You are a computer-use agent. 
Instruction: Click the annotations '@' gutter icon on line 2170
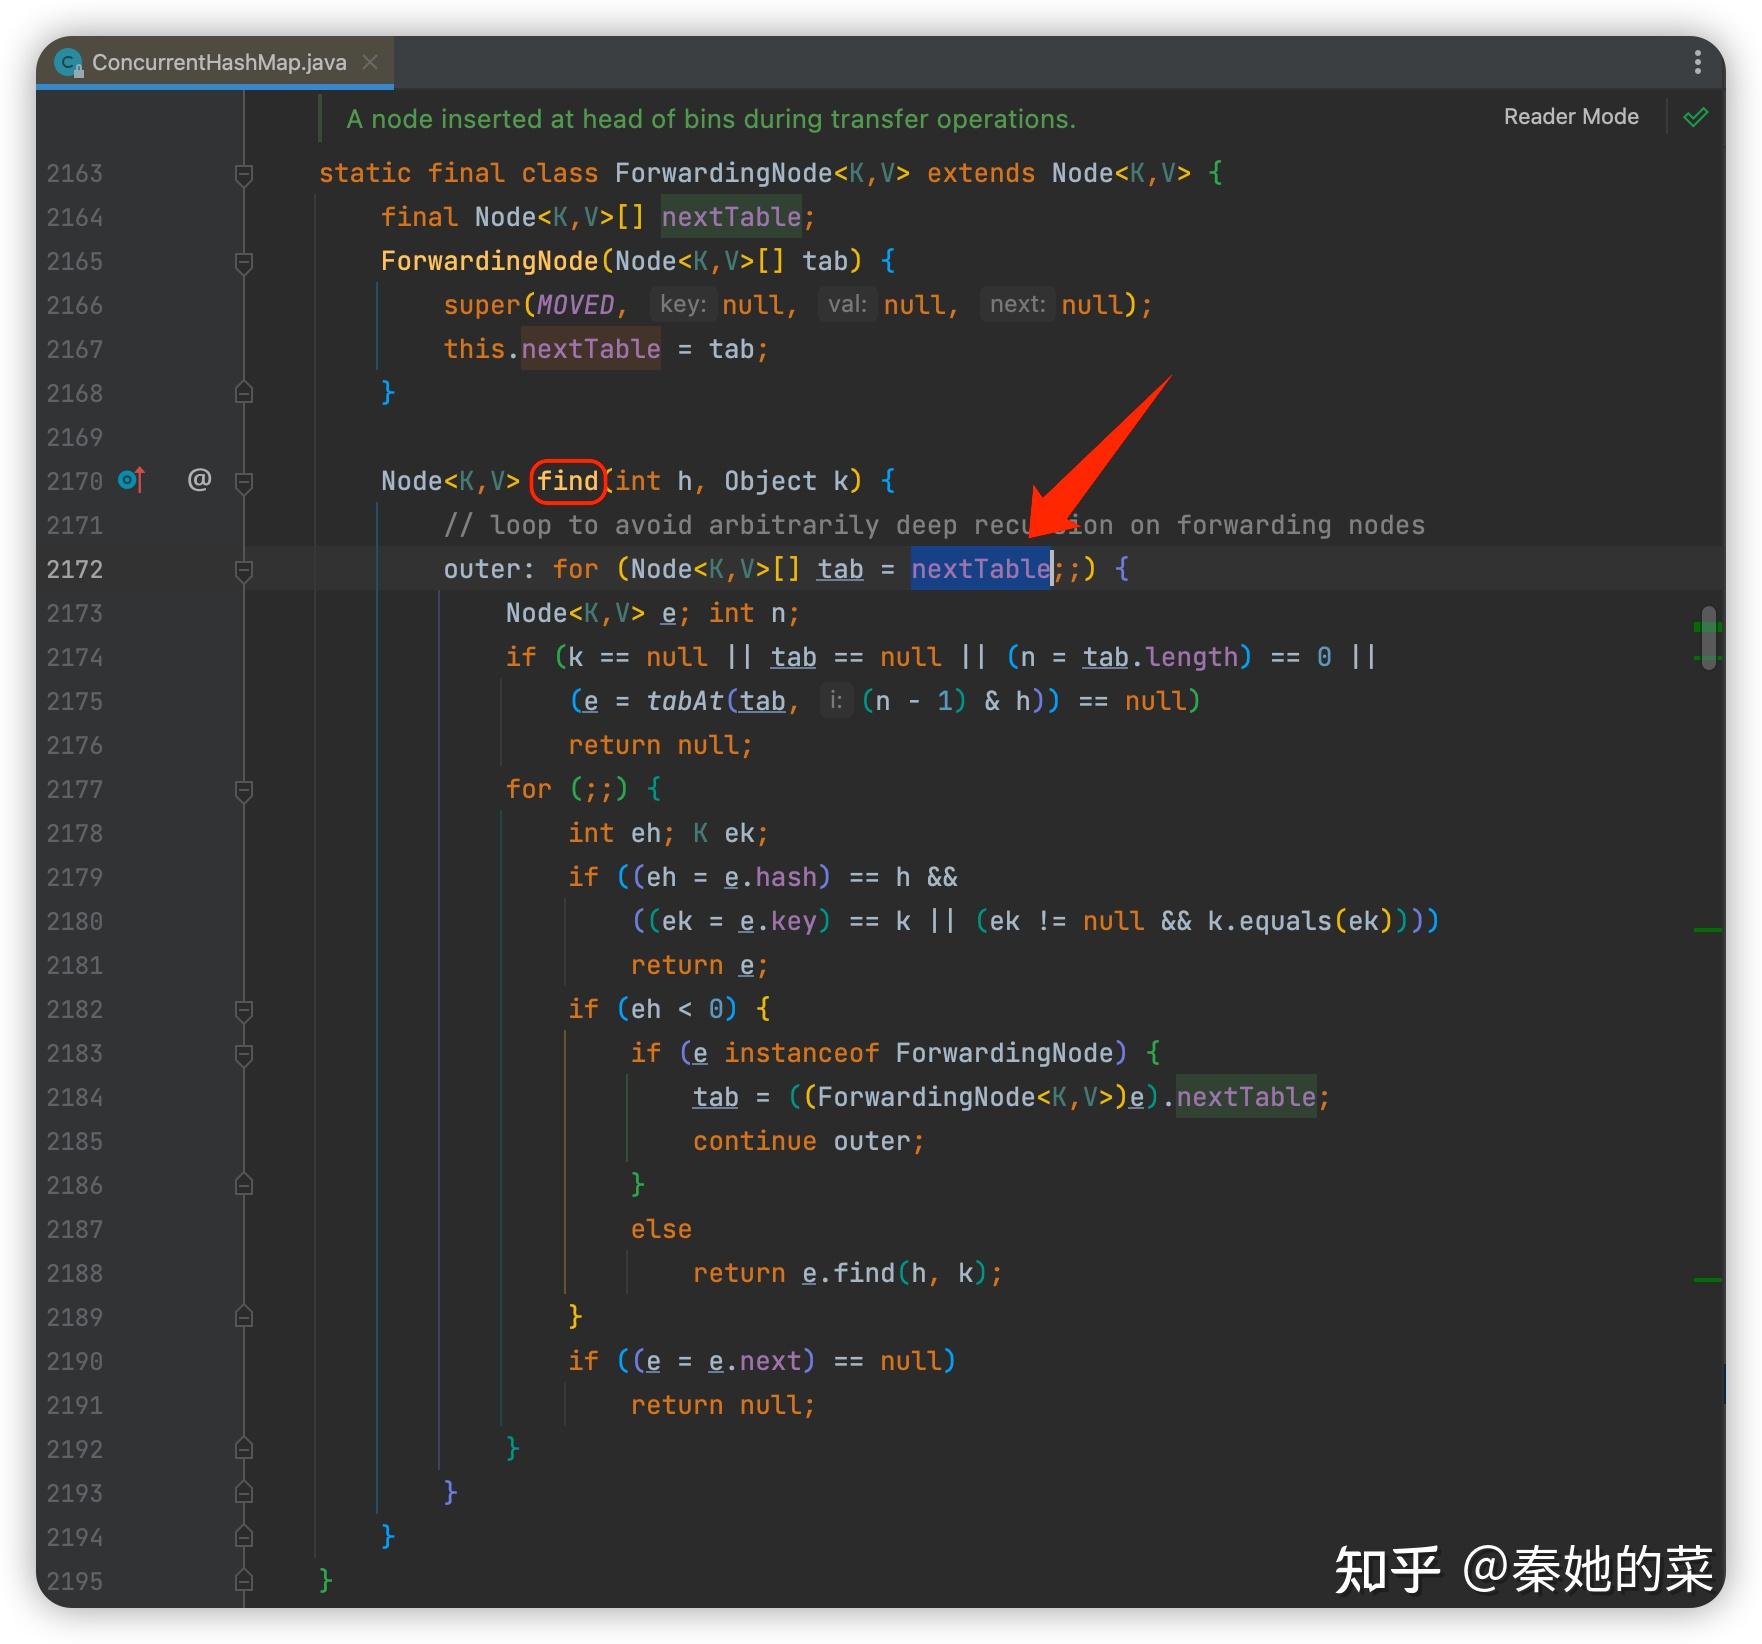(199, 480)
